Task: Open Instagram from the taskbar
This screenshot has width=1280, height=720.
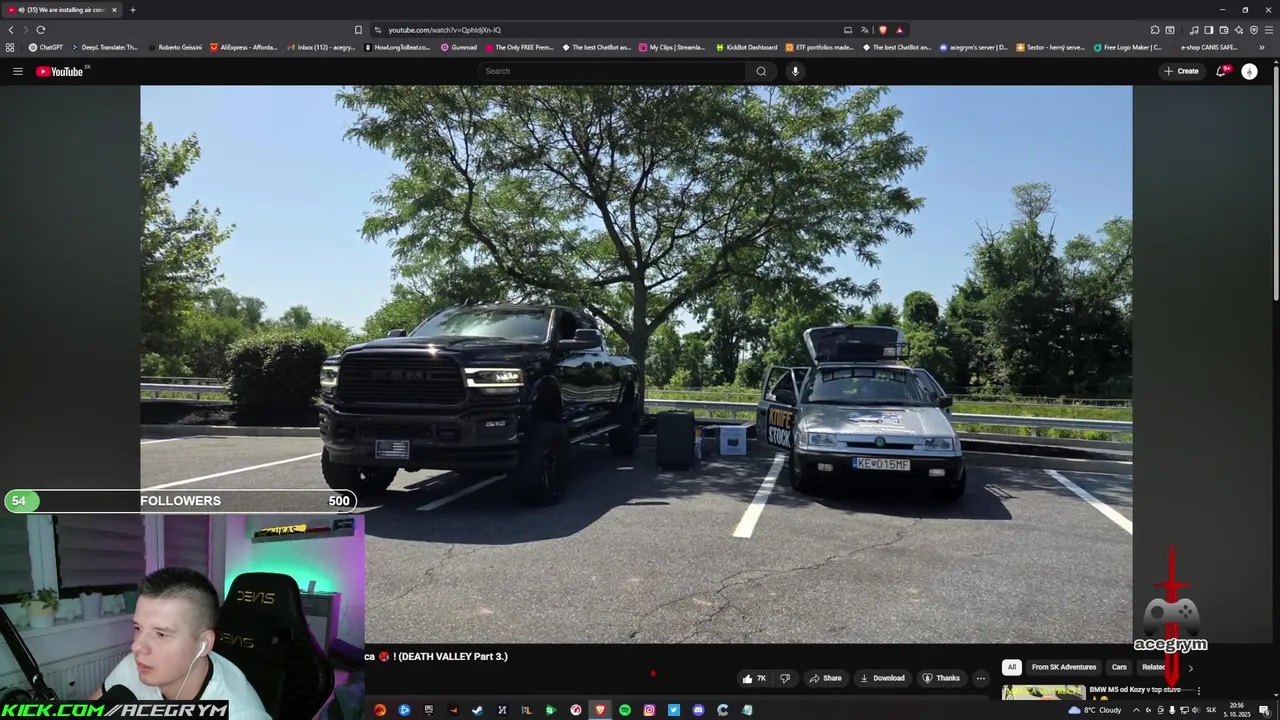Action: pos(649,710)
